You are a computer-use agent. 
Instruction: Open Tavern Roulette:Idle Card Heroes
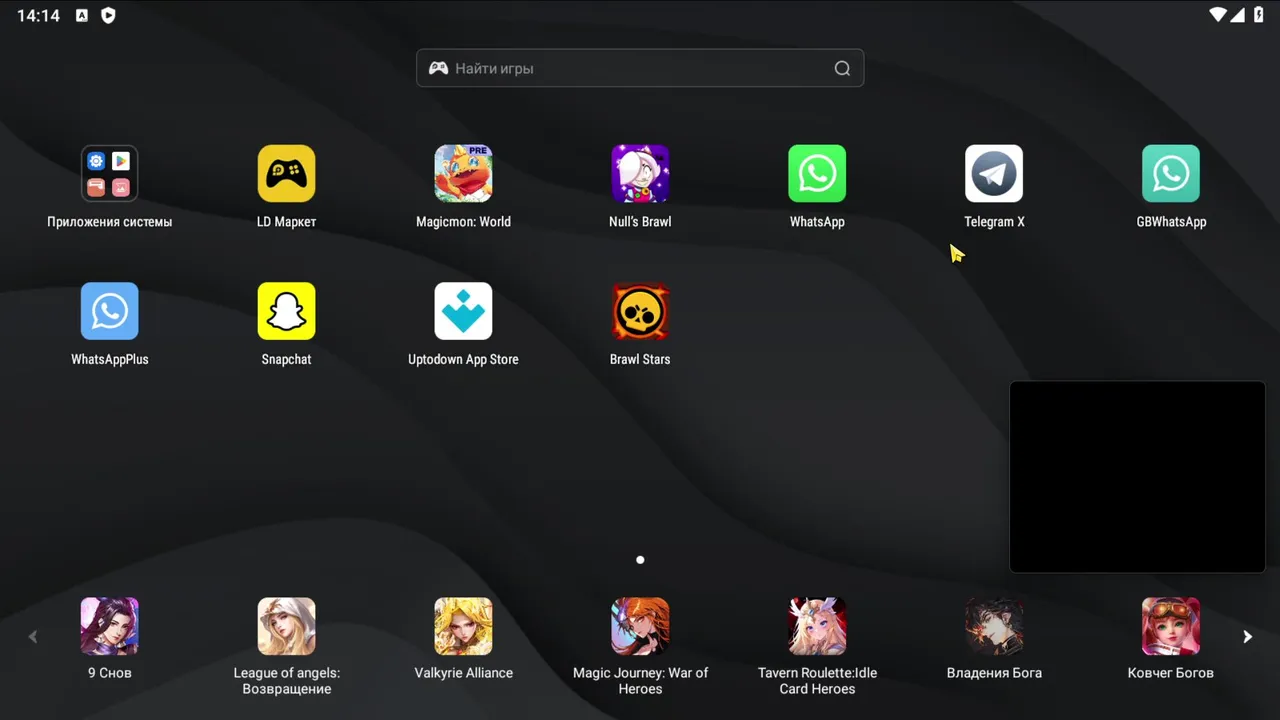[817, 626]
